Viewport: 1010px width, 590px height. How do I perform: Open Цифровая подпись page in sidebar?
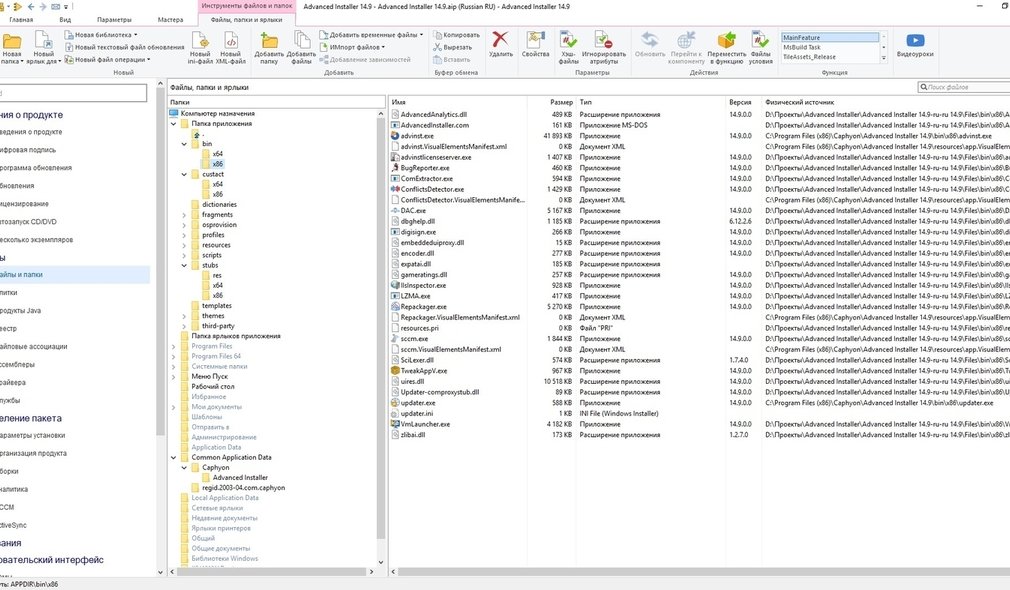point(28,150)
